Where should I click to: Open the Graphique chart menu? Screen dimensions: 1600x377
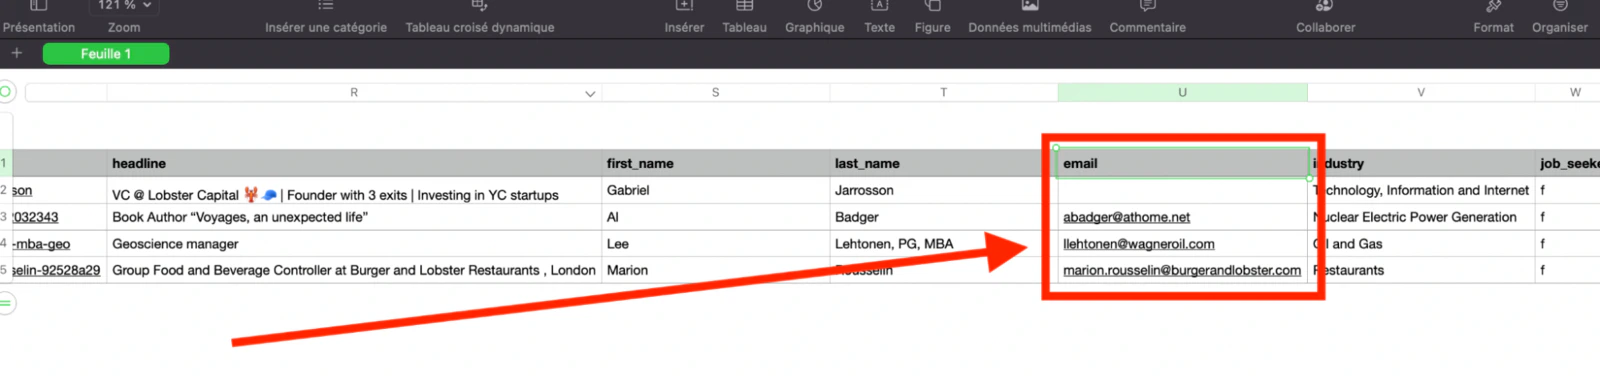(x=814, y=18)
